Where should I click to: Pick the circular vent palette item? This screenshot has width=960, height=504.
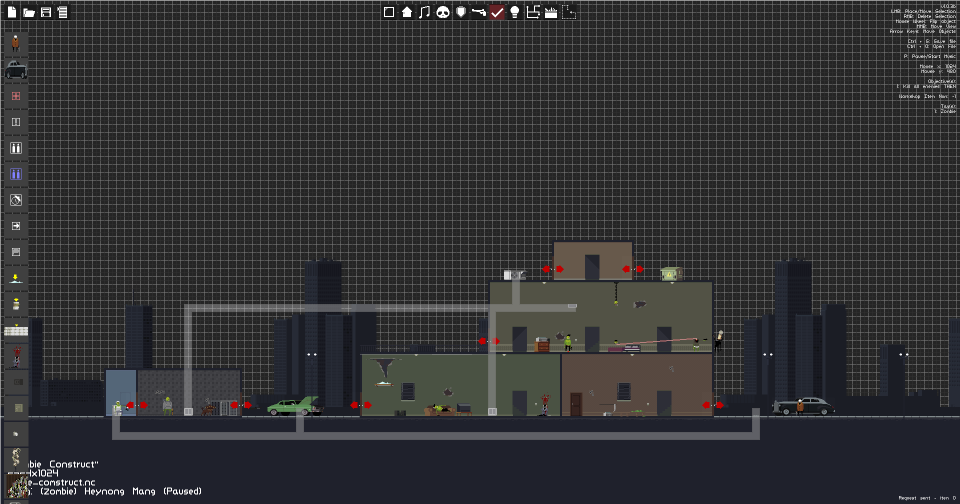tap(16, 200)
